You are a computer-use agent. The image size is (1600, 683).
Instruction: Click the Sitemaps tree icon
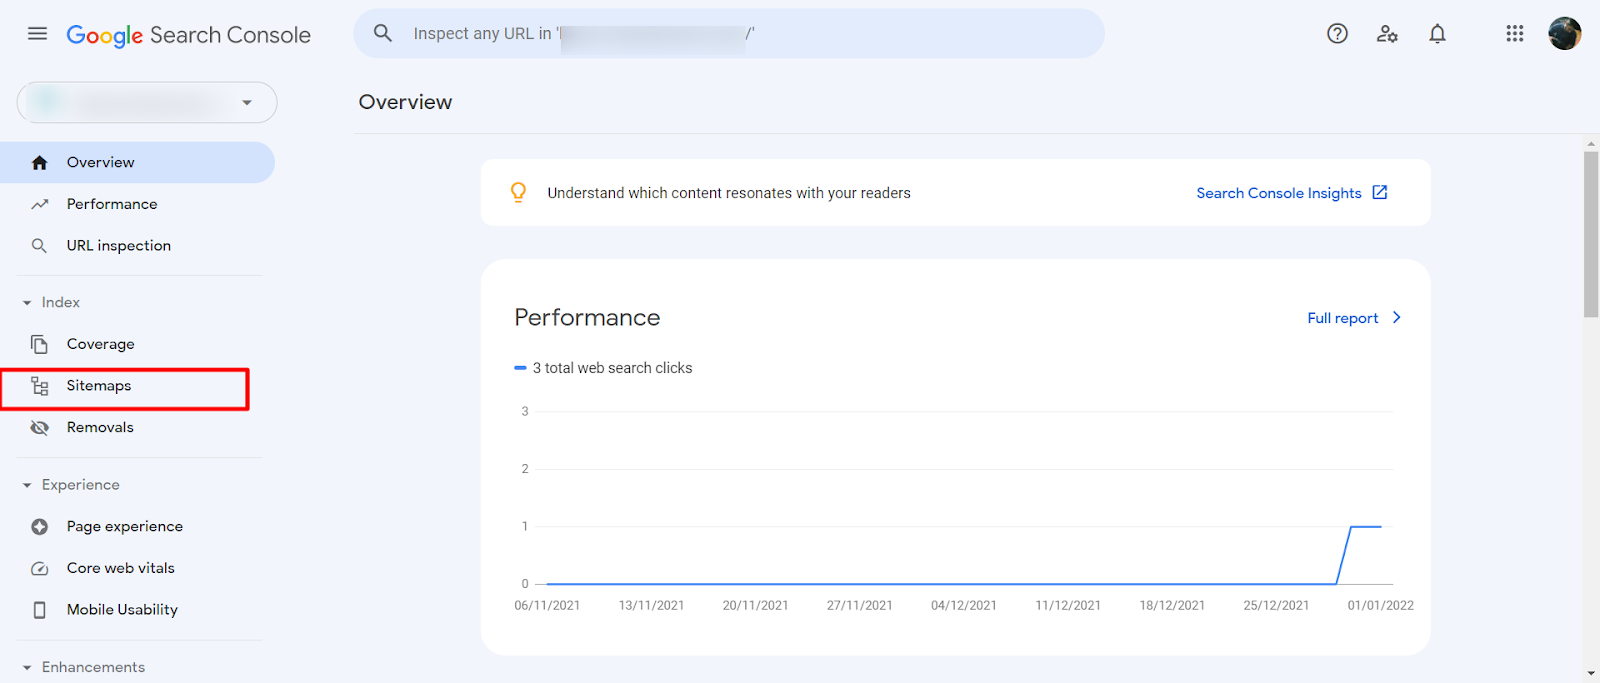tap(39, 386)
